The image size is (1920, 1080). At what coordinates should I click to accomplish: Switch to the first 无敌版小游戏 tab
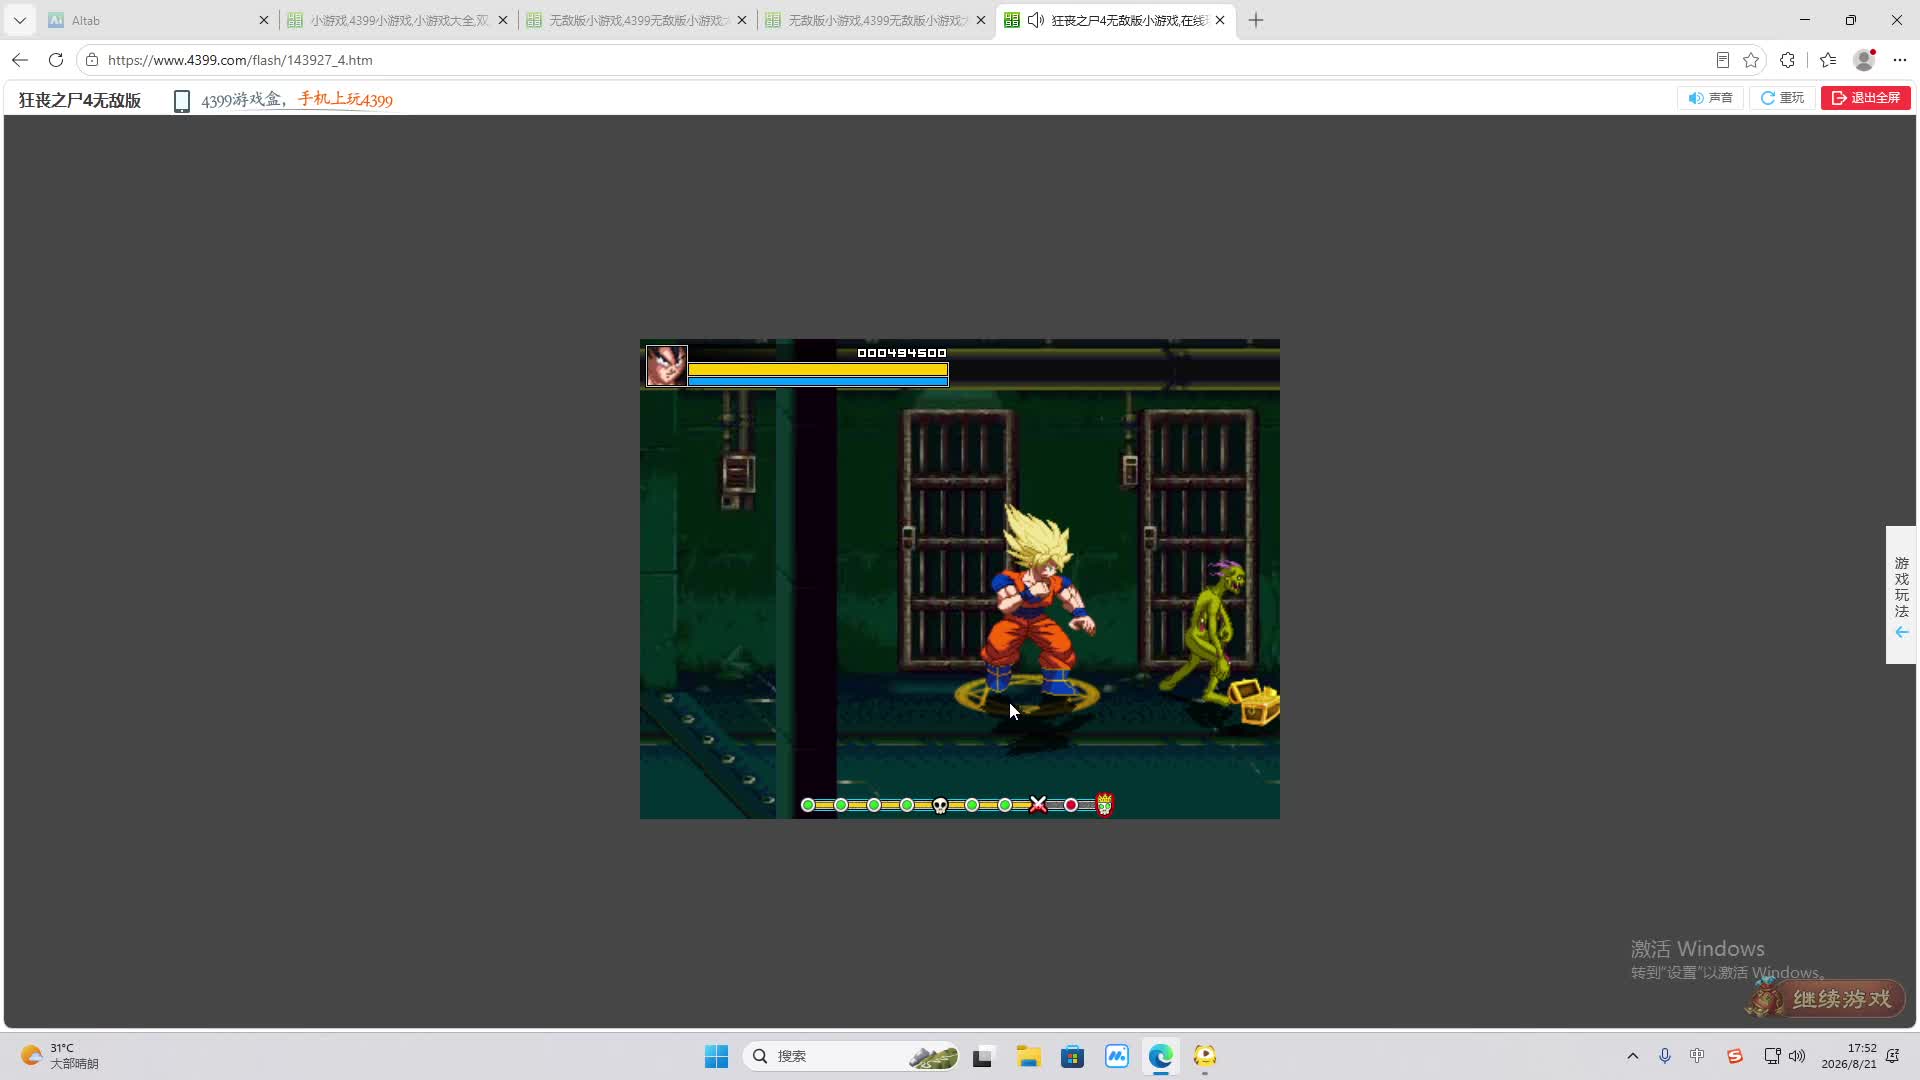pos(637,20)
